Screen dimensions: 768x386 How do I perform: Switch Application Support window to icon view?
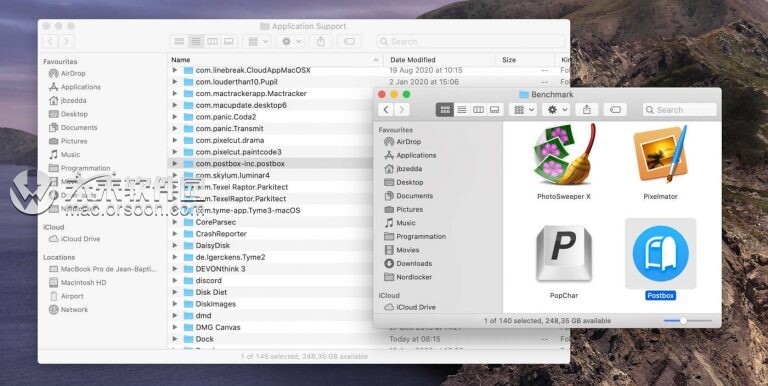tap(179, 42)
